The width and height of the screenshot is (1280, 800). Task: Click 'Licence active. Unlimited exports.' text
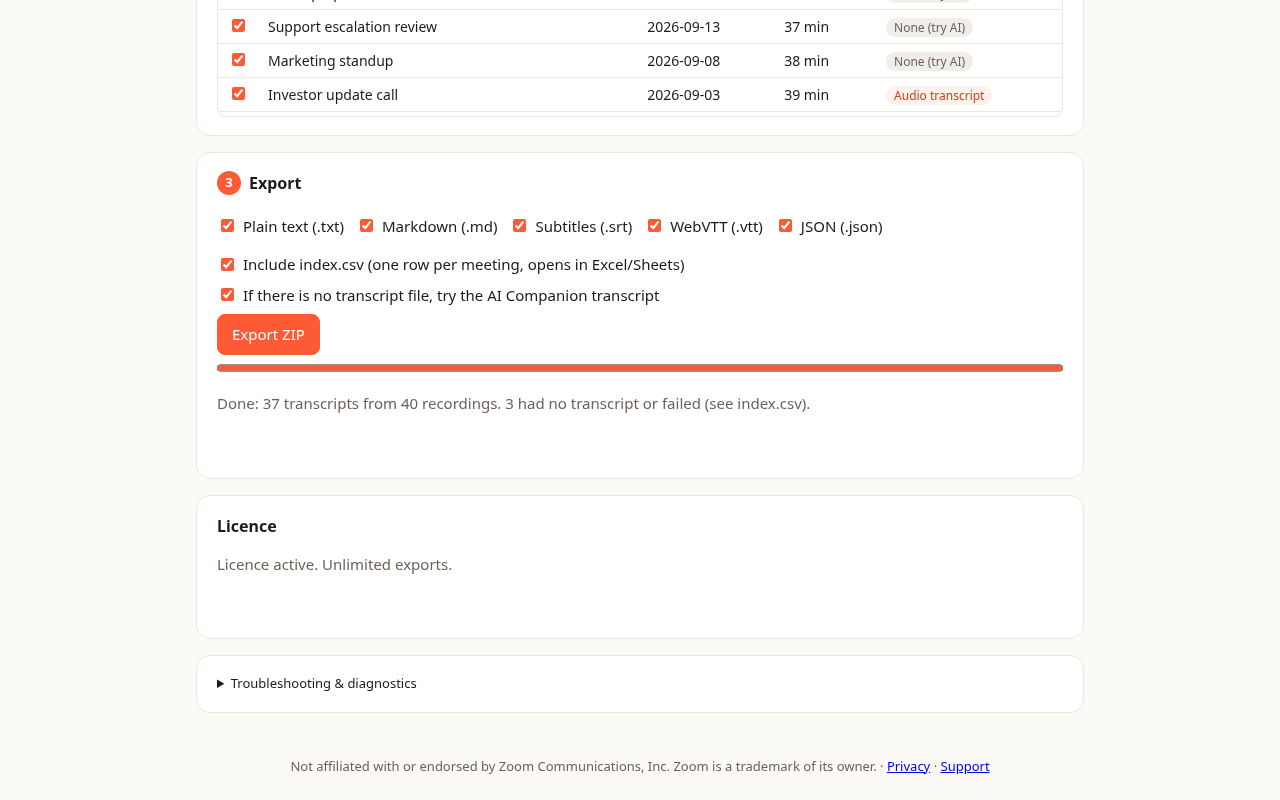coord(334,565)
